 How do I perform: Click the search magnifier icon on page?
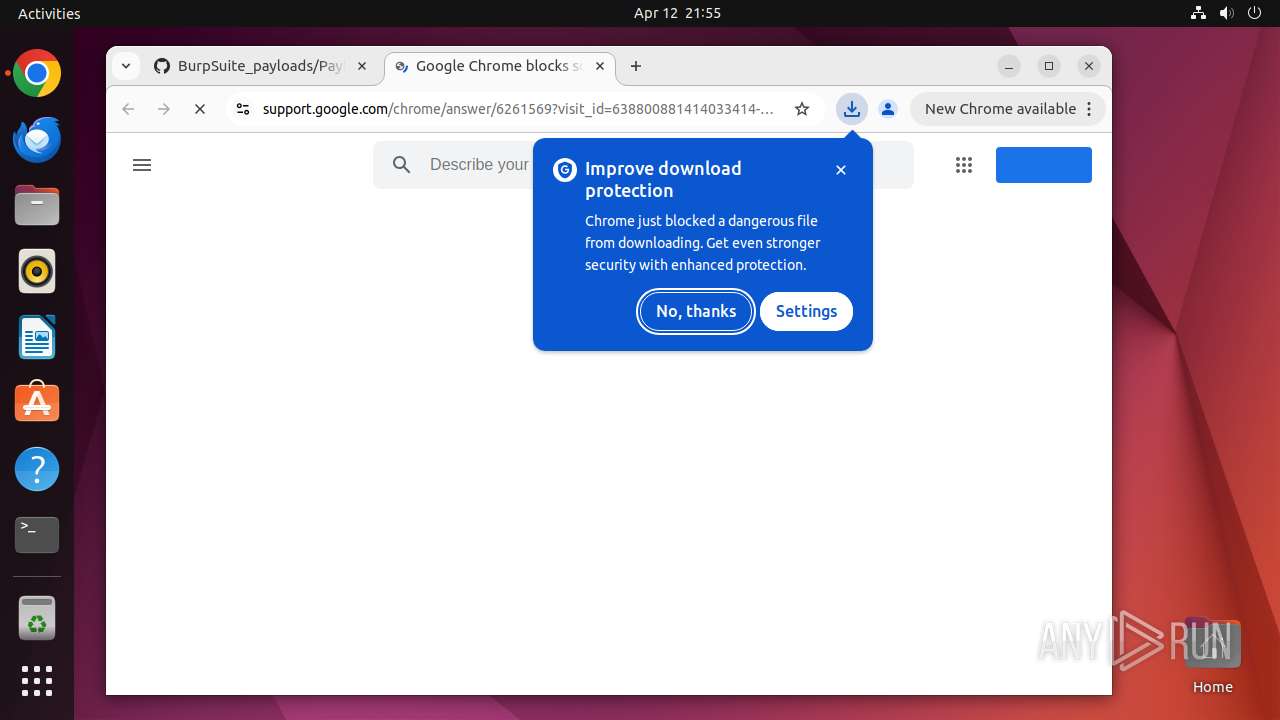click(x=402, y=165)
